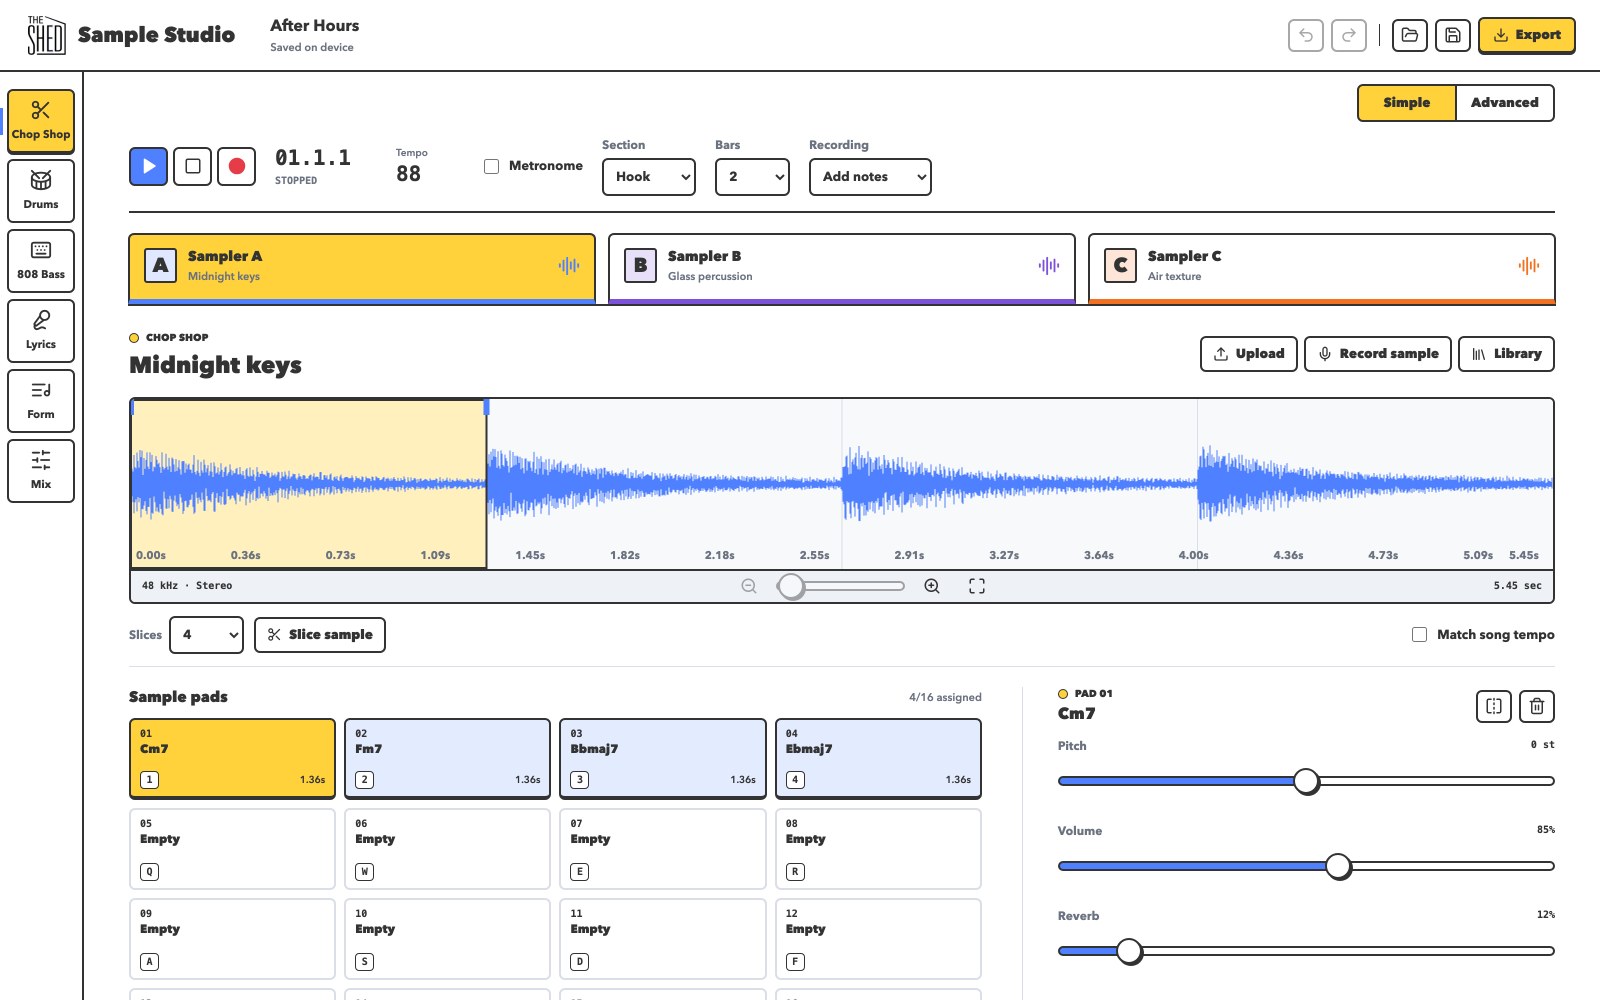Open the Slices count dropdown
The width and height of the screenshot is (1600, 1000).
[x=207, y=635]
